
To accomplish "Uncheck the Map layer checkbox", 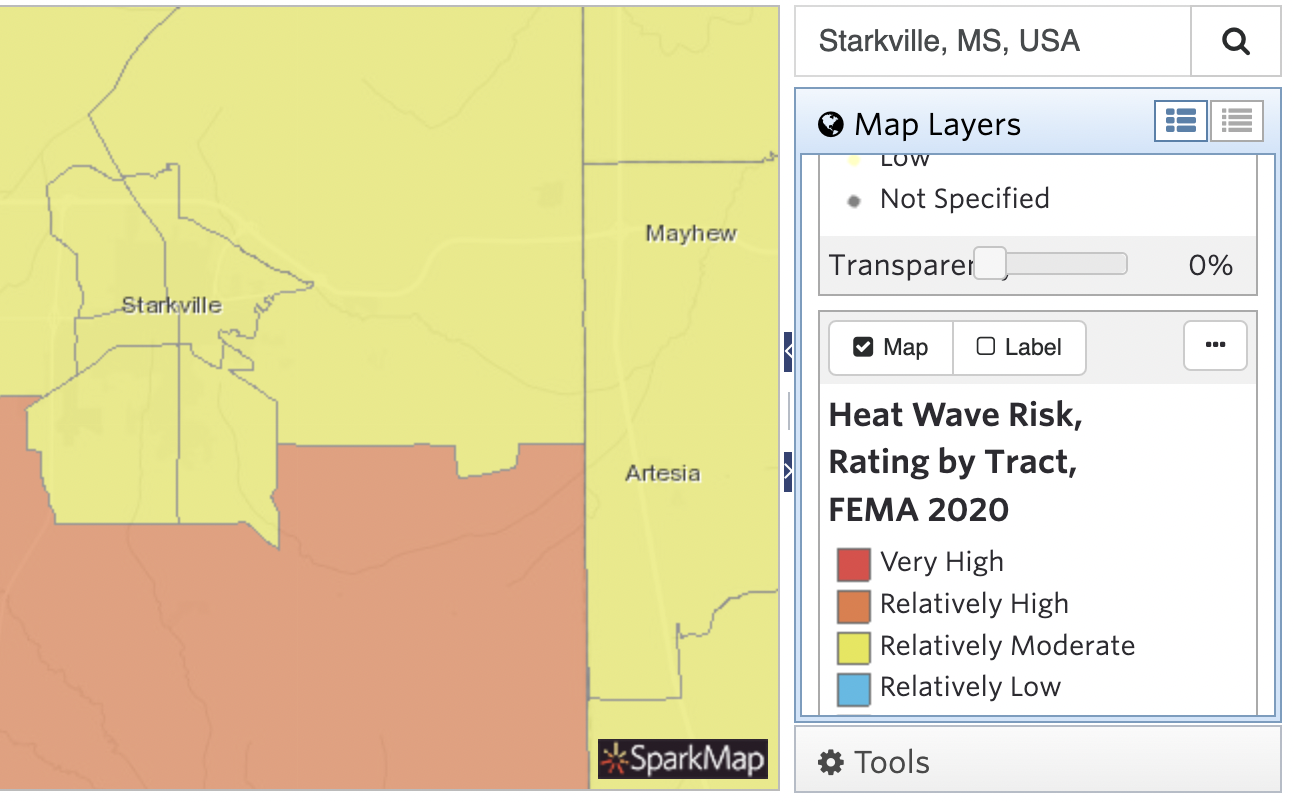I will [863, 347].
